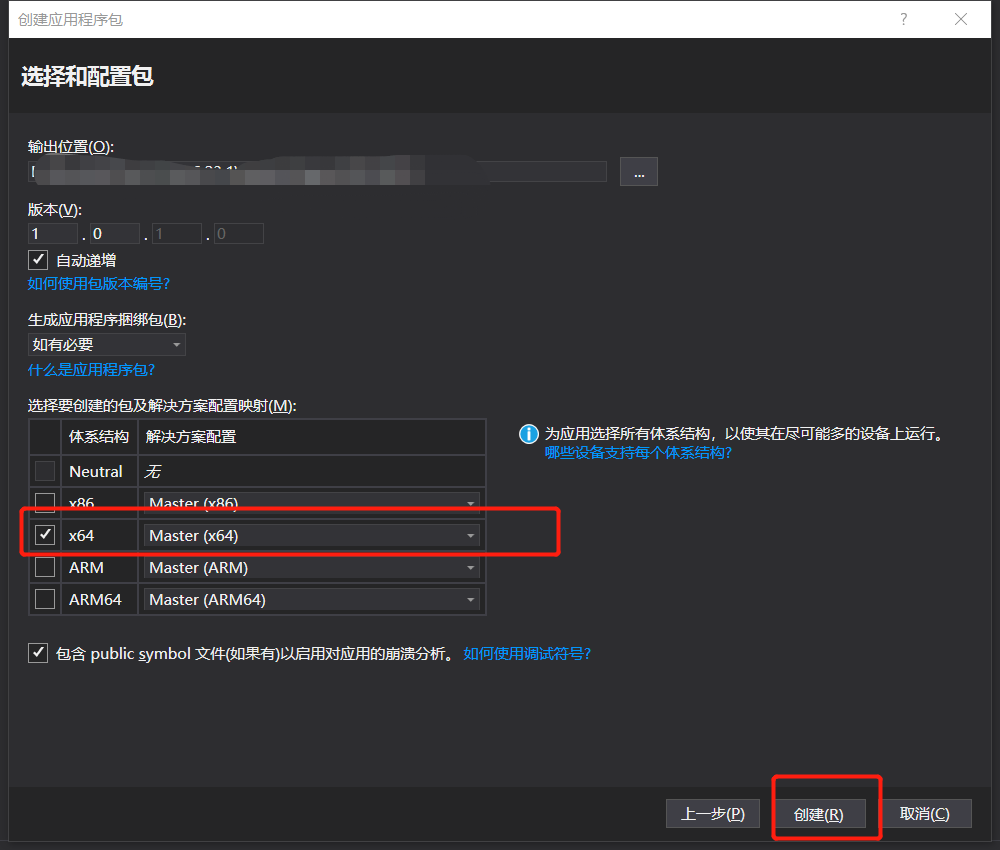Check the x86 architecture checkbox
This screenshot has width=1000, height=850.
[44, 502]
